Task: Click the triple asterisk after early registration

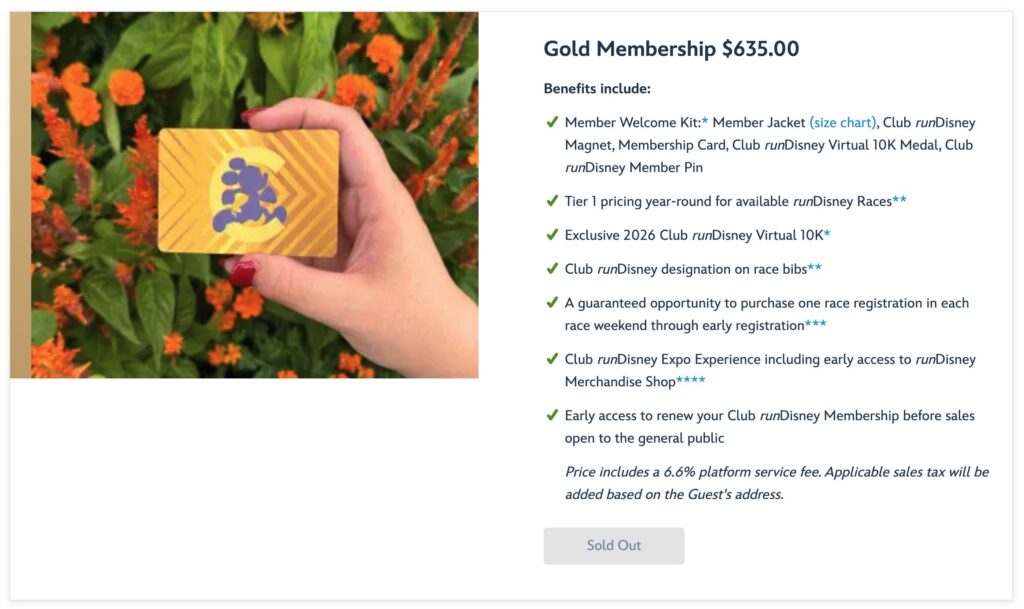Action: pyautogui.click(x=816, y=324)
